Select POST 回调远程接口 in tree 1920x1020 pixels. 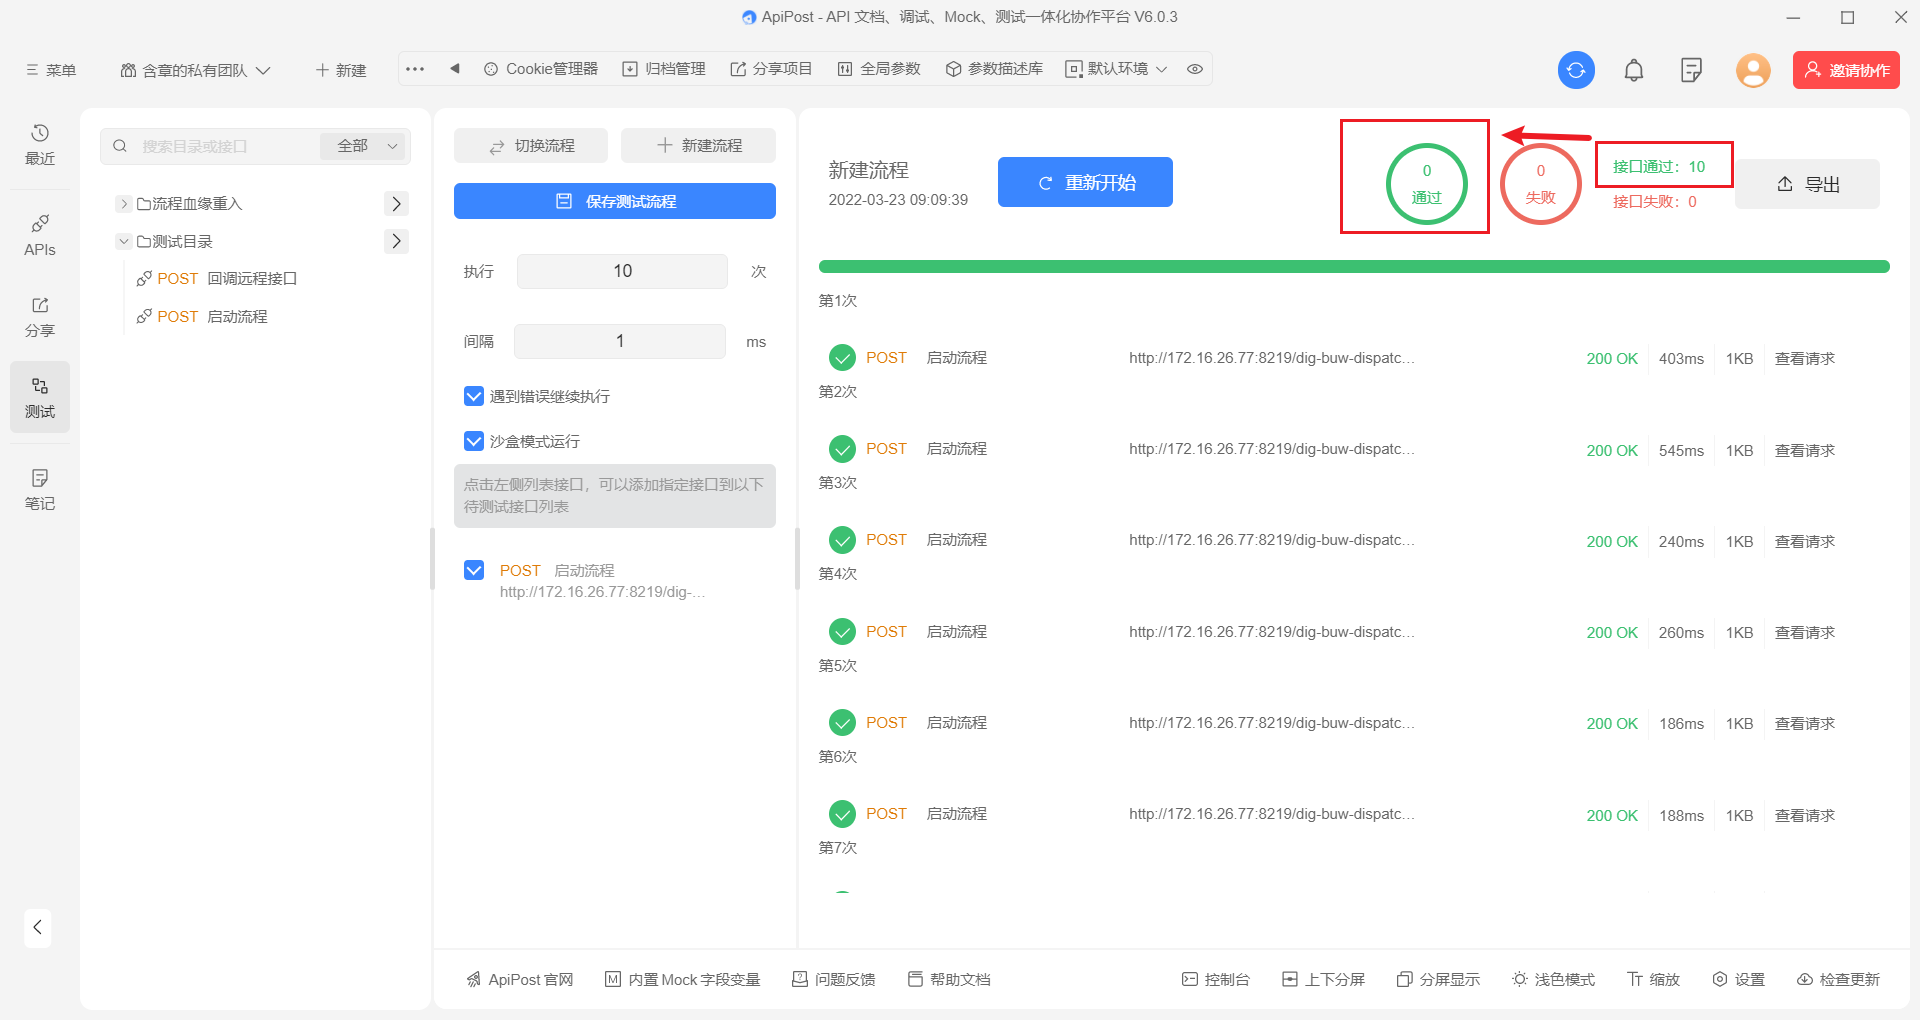(x=217, y=279)
